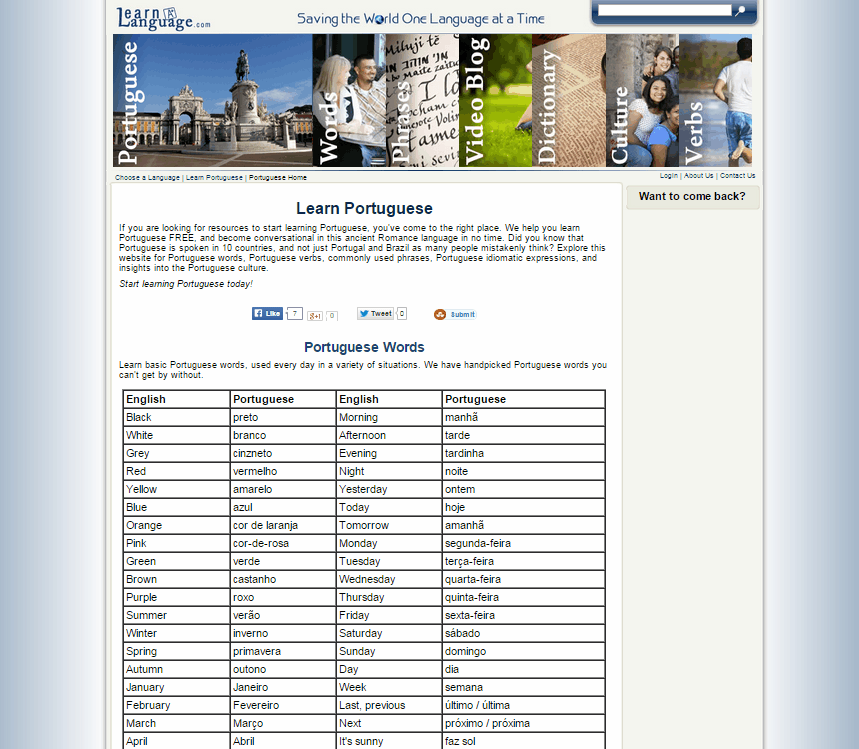Click the Google +1 button
The width and height of the screenshot is (859, 749).
[x=315, y=316]
